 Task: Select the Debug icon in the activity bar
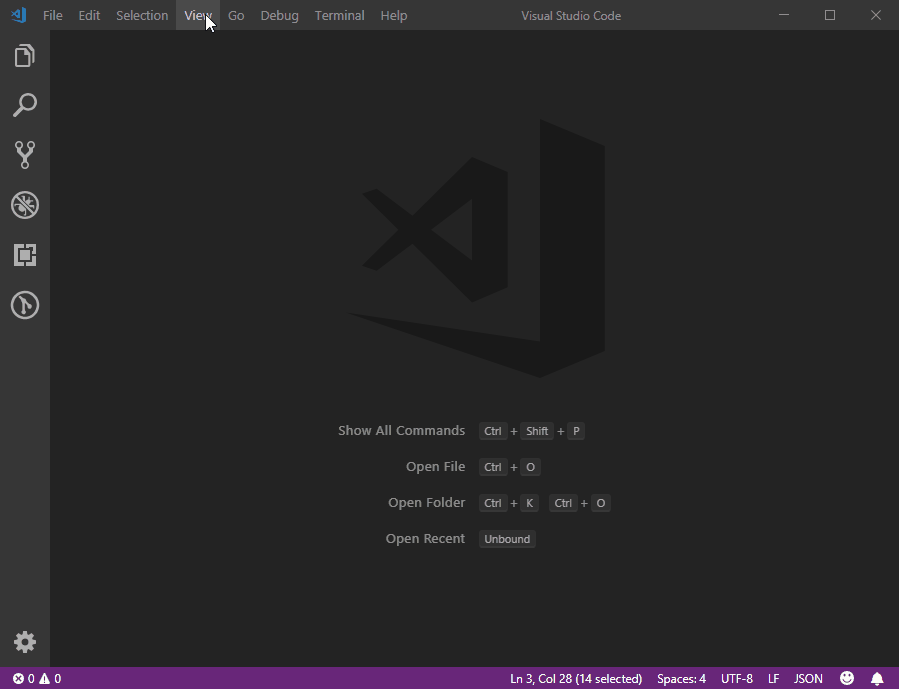[x=24, y=205]
